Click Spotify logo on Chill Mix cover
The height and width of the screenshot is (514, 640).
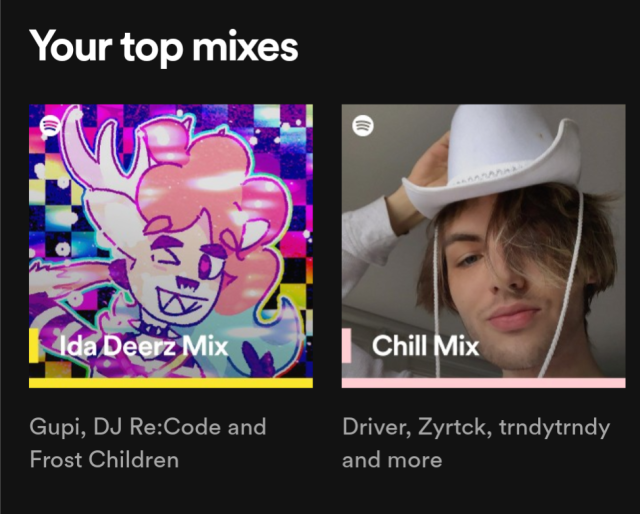pos(364,126)
